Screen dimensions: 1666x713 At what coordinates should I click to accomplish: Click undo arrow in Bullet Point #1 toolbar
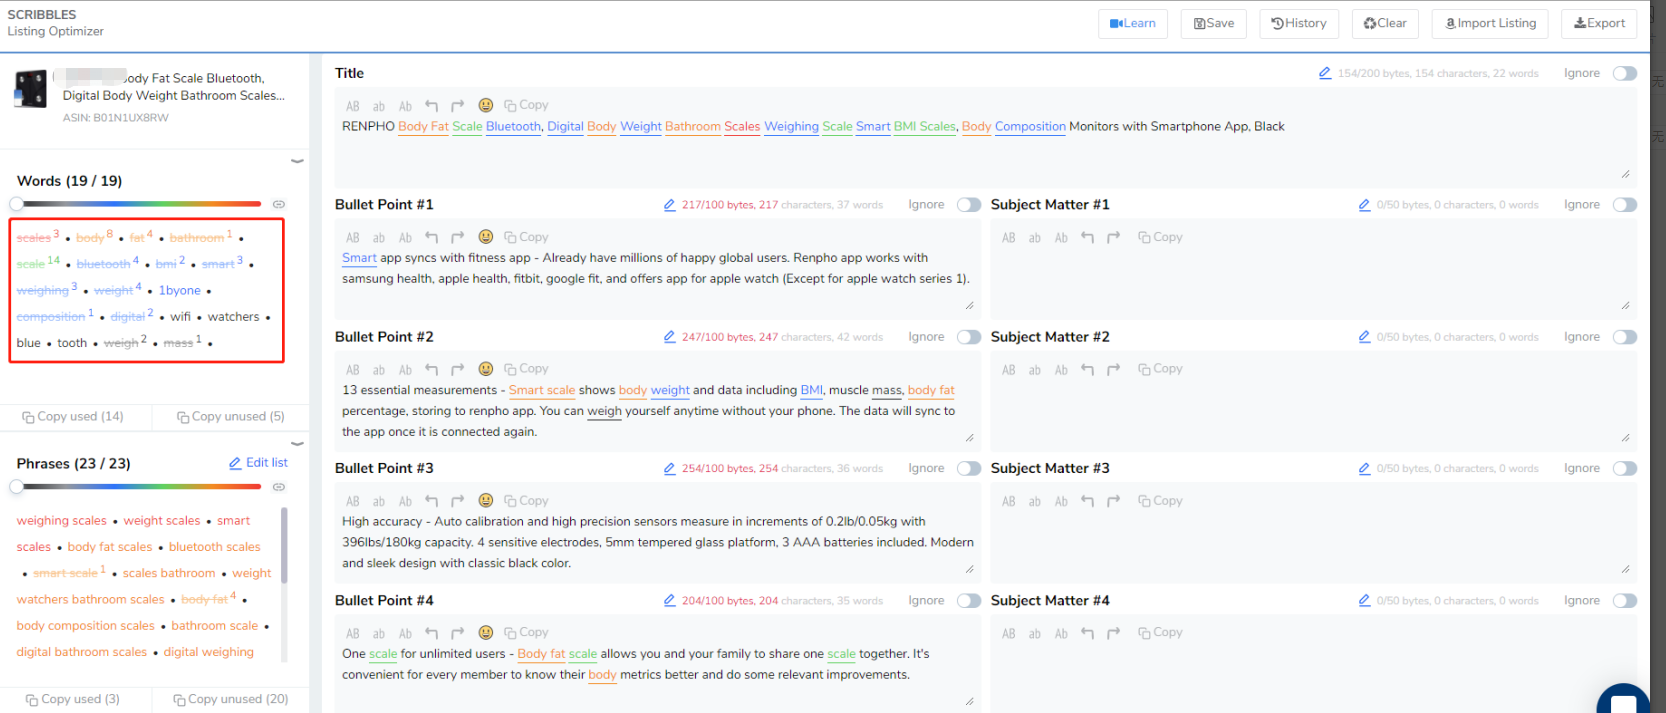coord(431,237)
